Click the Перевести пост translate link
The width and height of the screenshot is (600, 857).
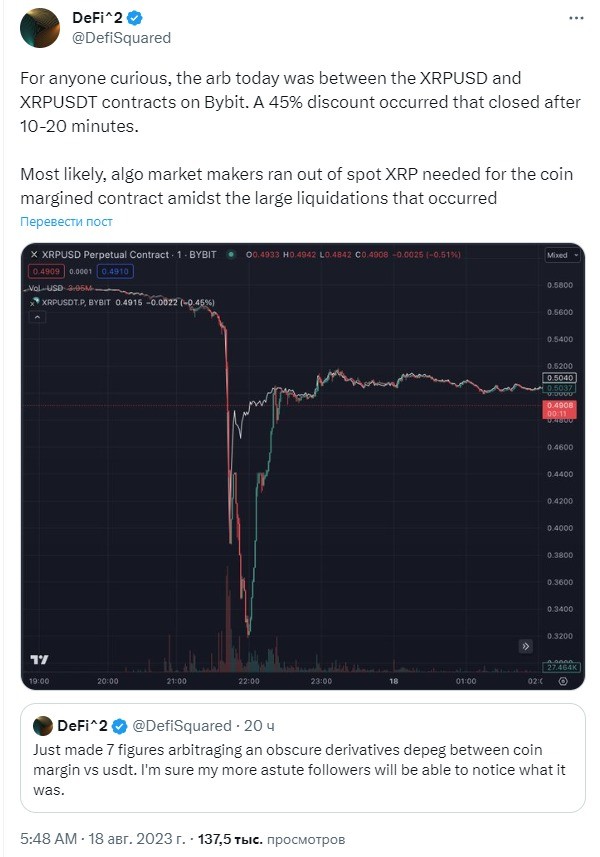coord(66,221)
